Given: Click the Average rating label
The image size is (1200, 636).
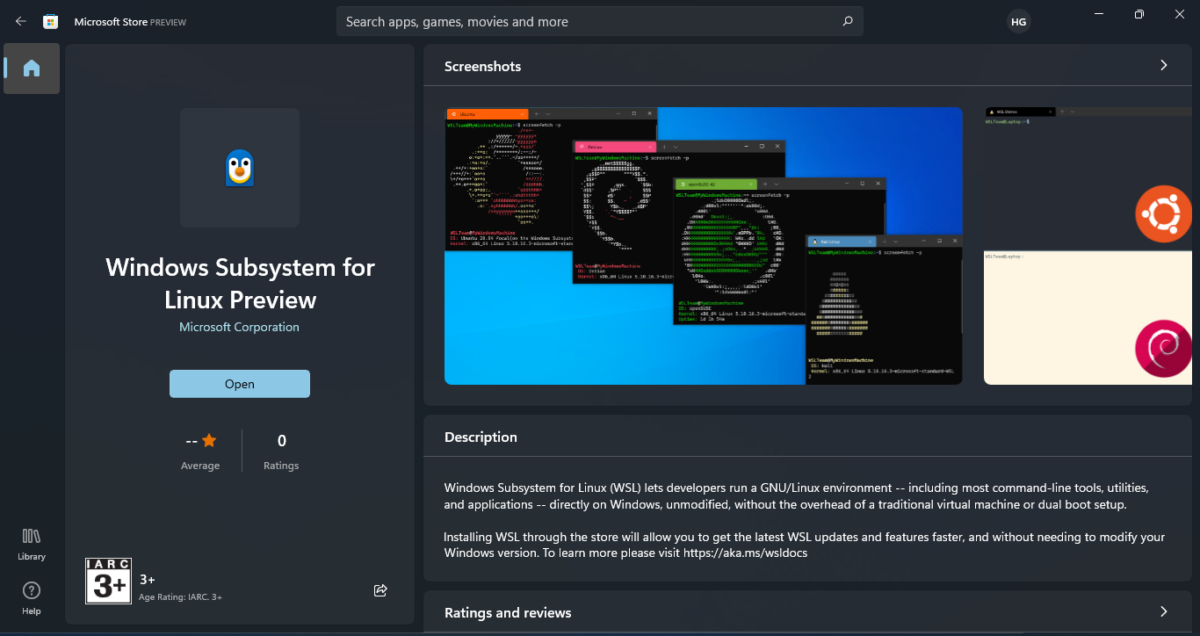Looking at the screenshot, I should click(x=200, y=466).
